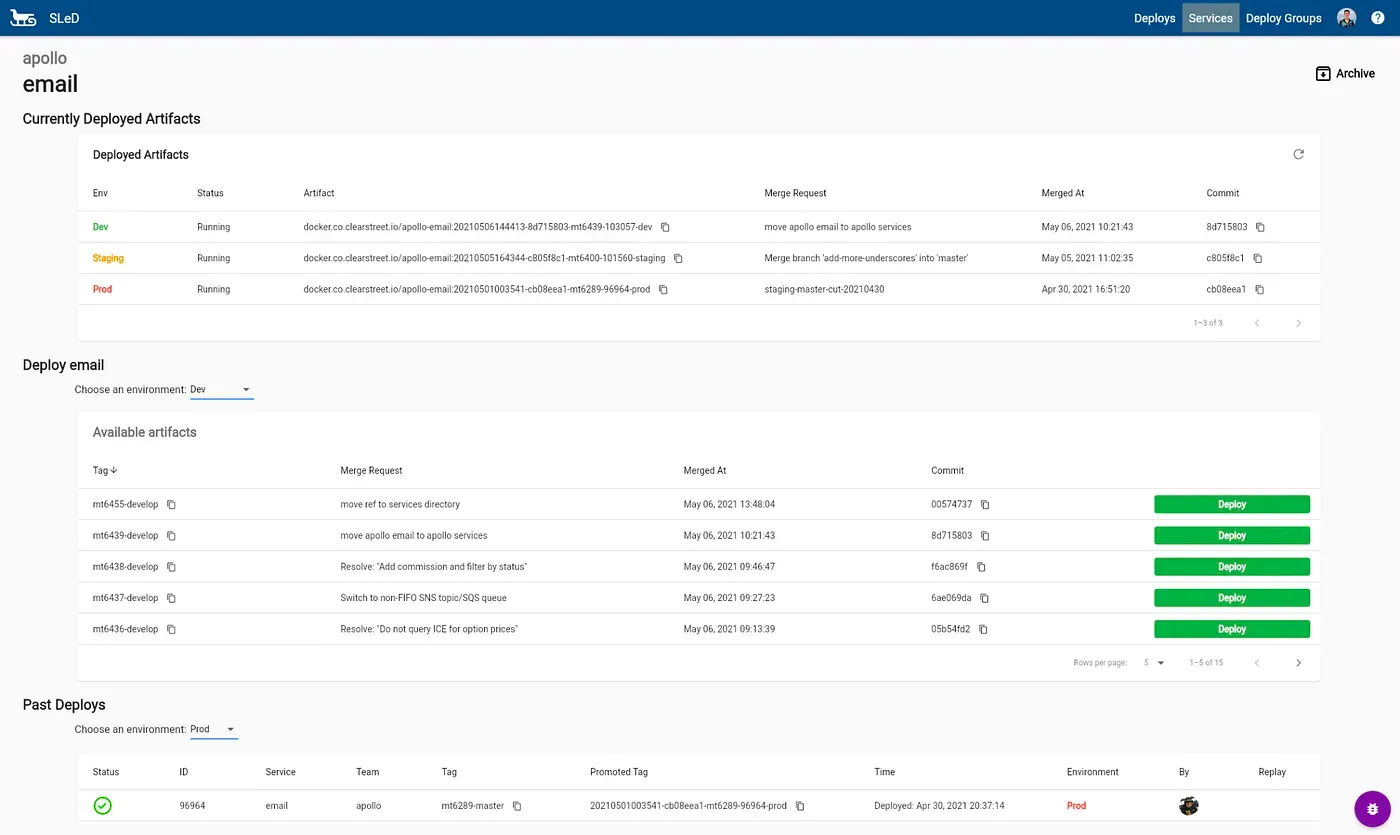Open the Past Deploys environment dropdown
This screenshot has height=835, width=1400.
pyautogui.click(x=213, y=729)
